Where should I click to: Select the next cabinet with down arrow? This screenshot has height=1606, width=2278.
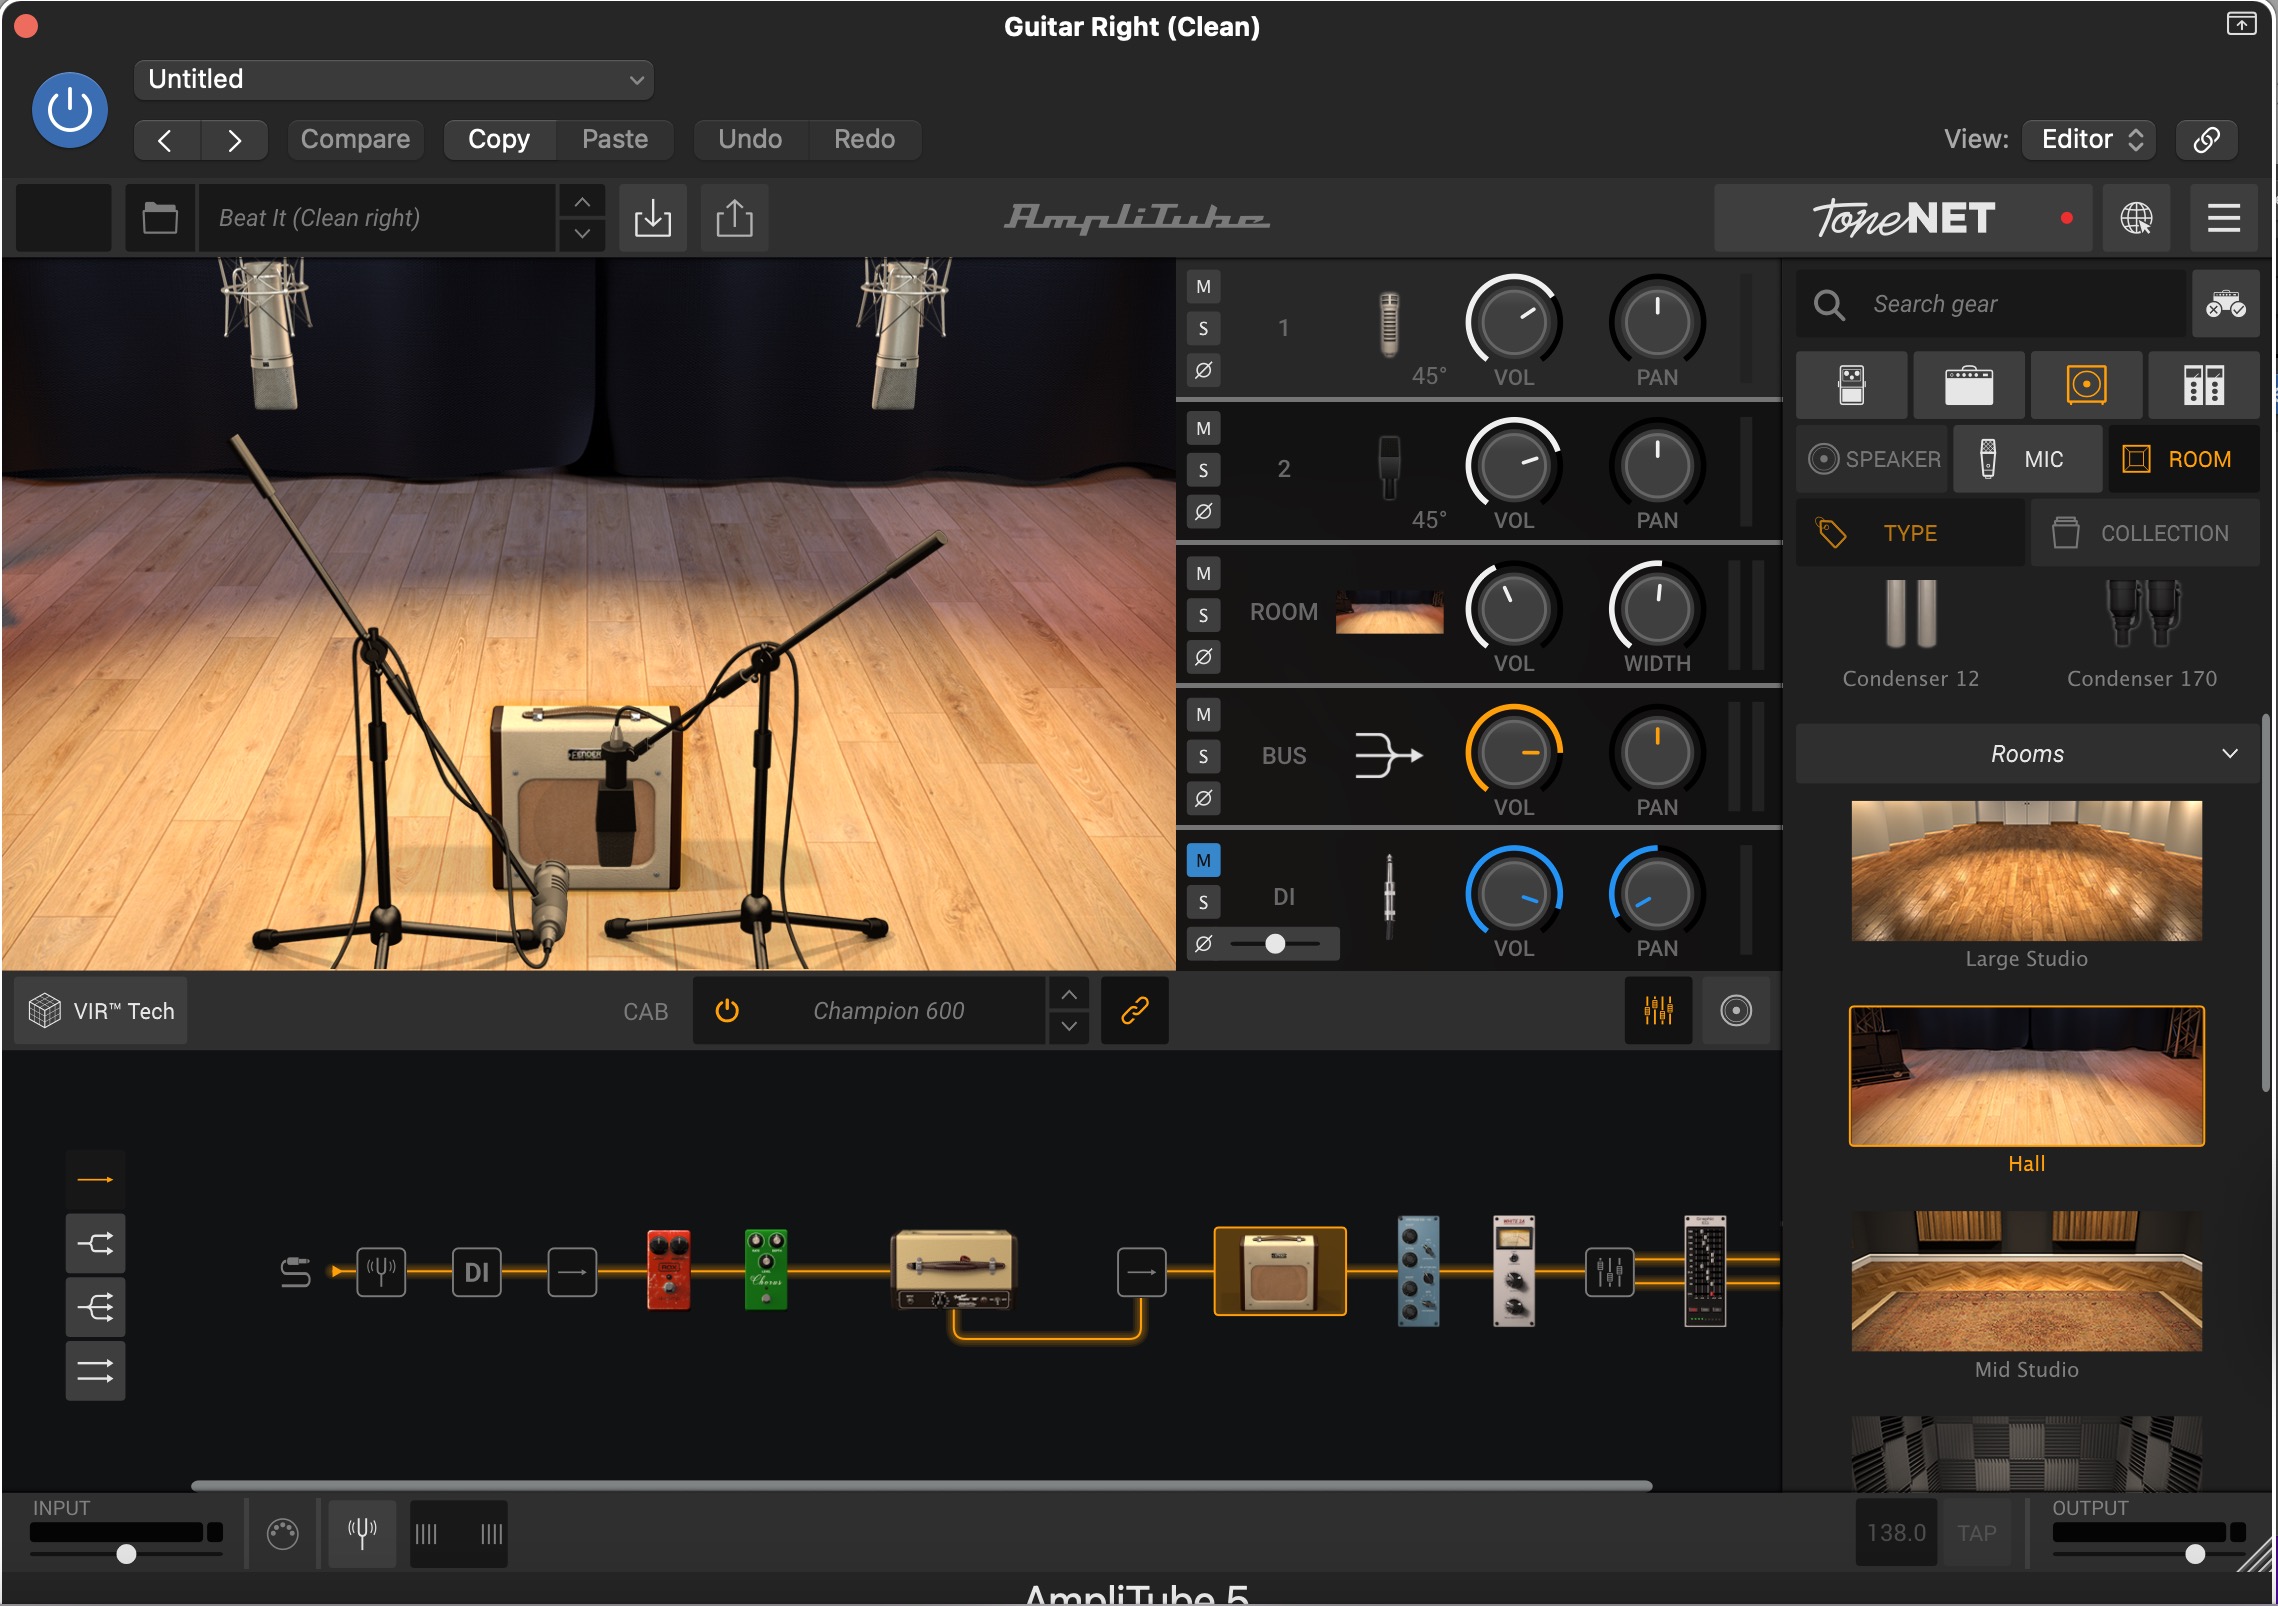[x=1069, y=1027]
